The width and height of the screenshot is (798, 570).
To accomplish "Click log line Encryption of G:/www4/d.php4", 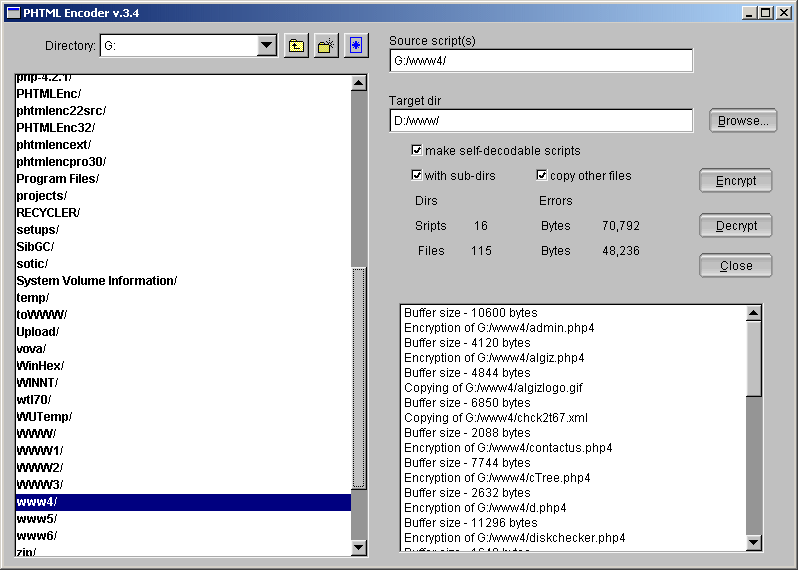I will pyautogui.click(x=485, y=508).
